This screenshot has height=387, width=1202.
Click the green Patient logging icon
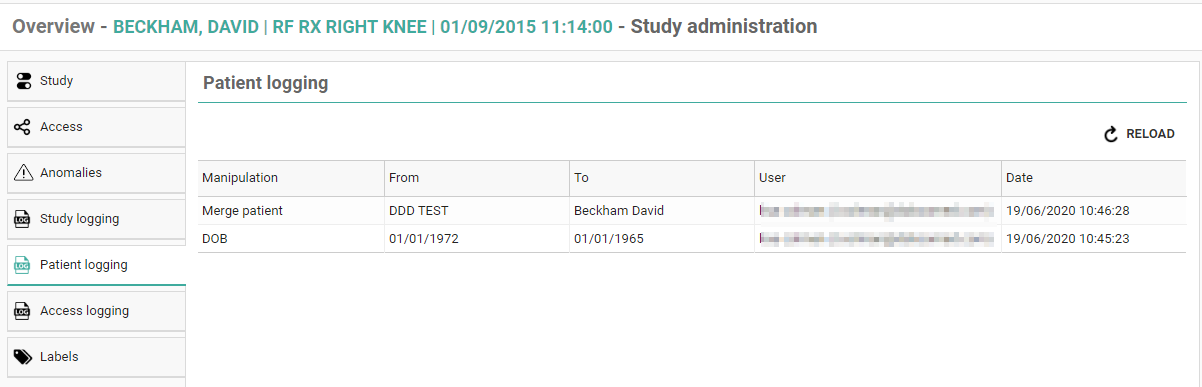click(23, 265)
